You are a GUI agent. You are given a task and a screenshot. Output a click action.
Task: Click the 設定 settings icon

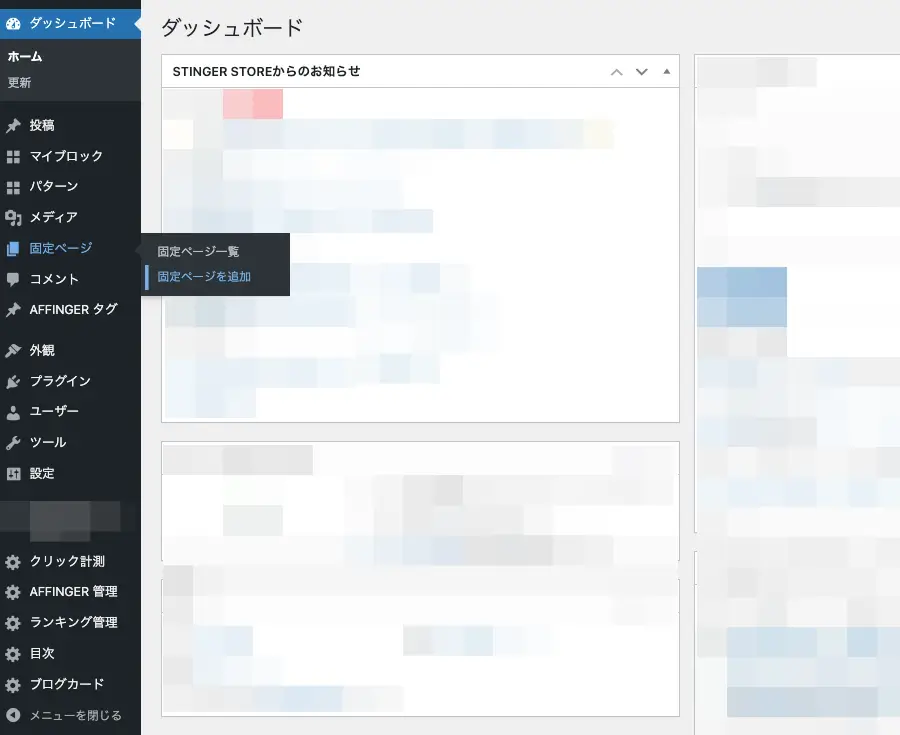click(15, 474)
